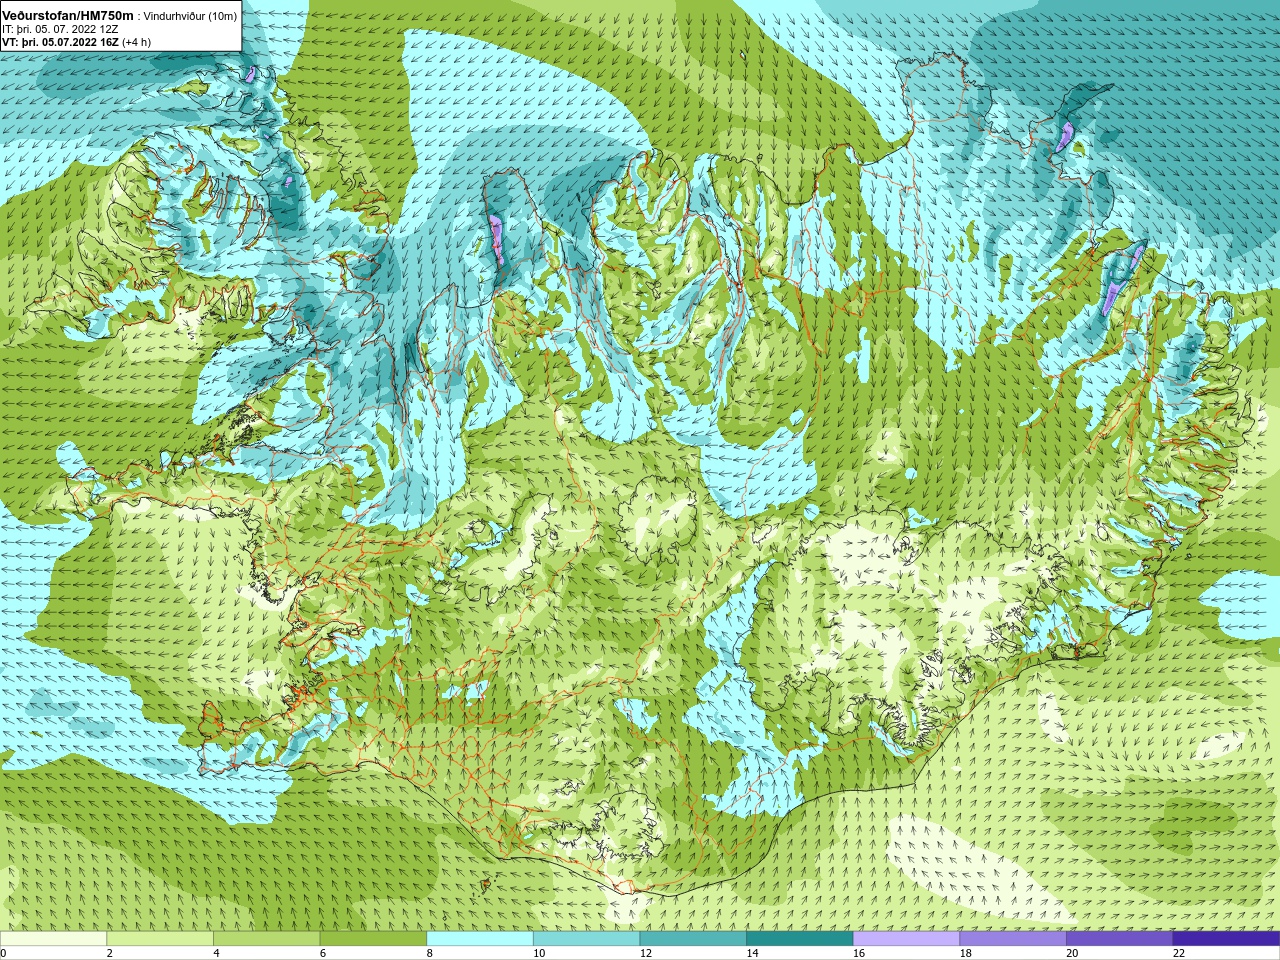Pick the deep indigo legend swatch above 22
The width and height of the screenshot is (1280, 960).
(1226, 939)
